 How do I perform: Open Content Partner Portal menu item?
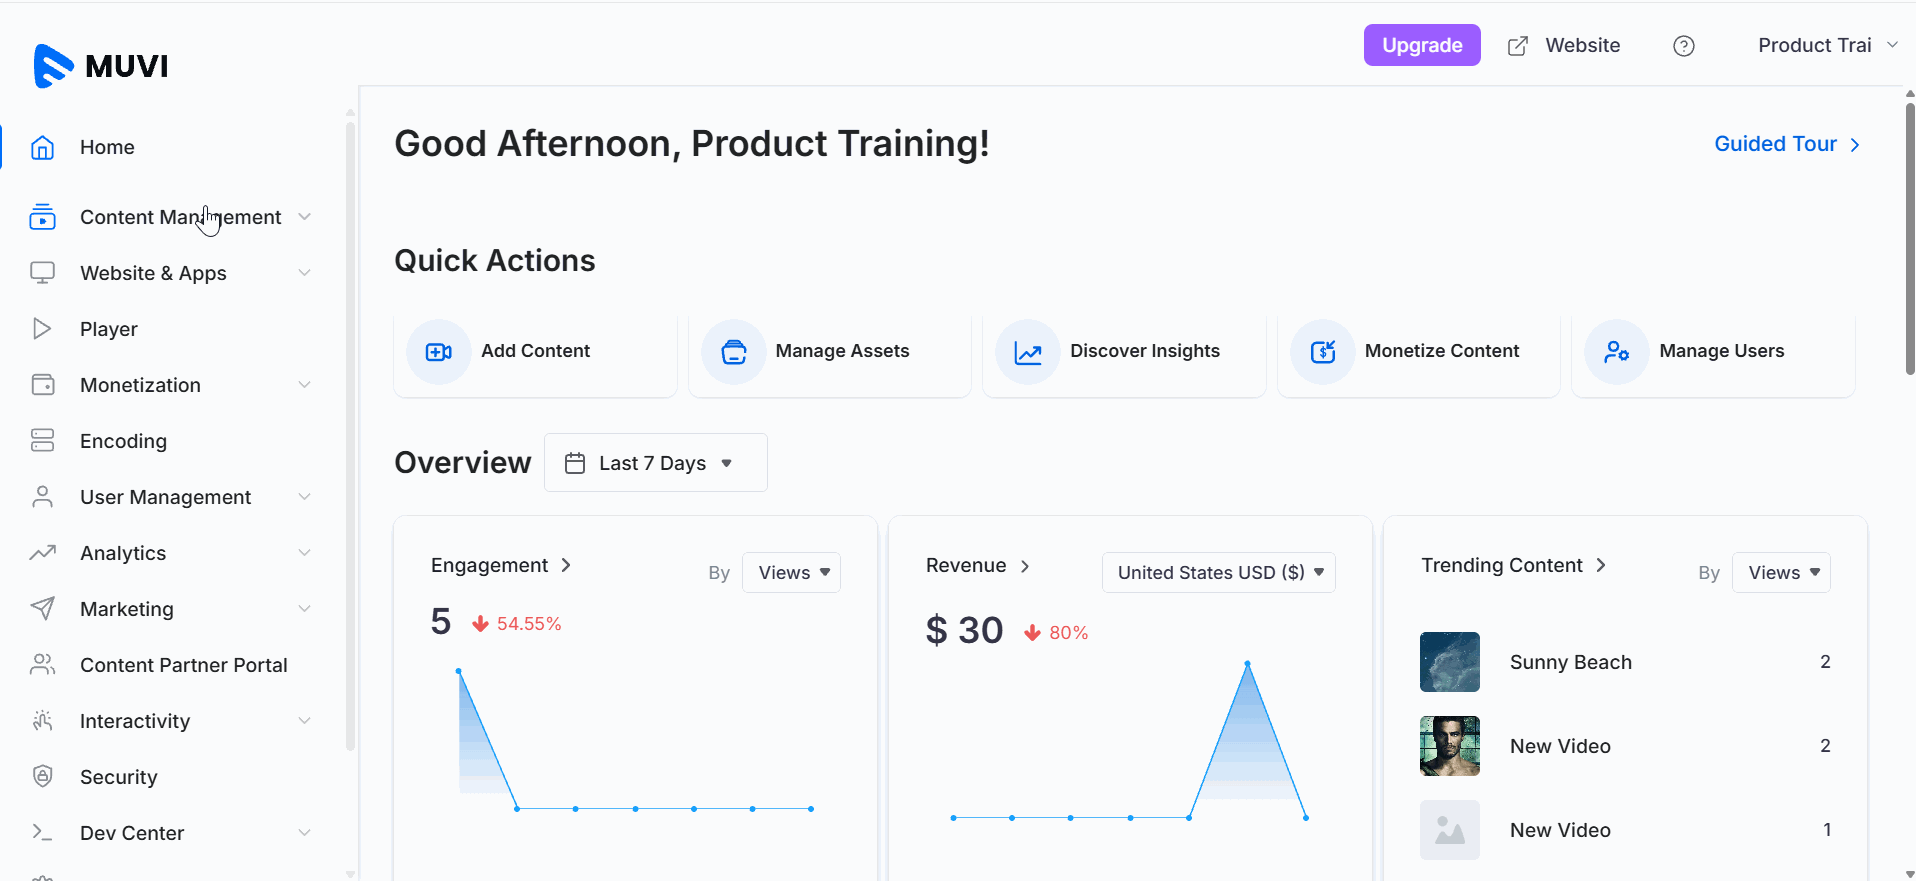(183, 665)
